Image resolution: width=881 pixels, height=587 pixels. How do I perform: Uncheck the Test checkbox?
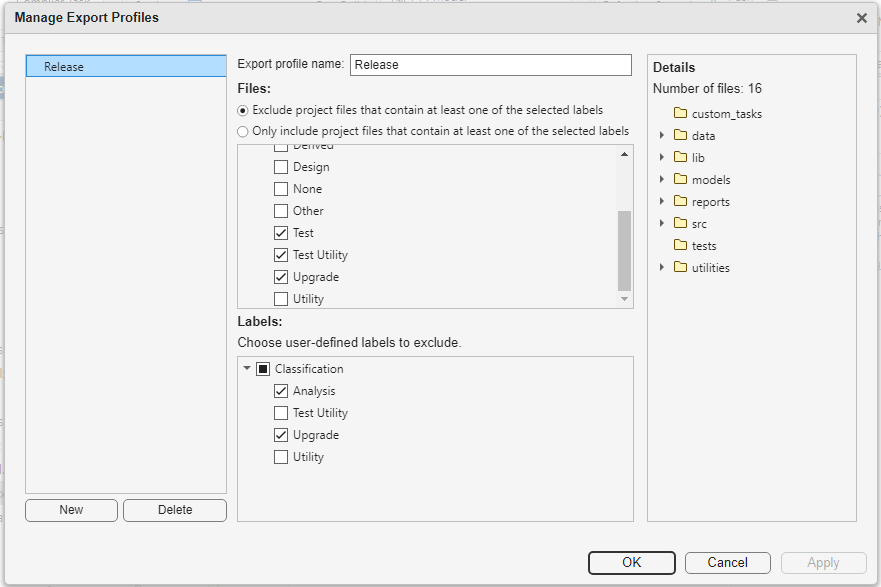(x=281, y=232)
